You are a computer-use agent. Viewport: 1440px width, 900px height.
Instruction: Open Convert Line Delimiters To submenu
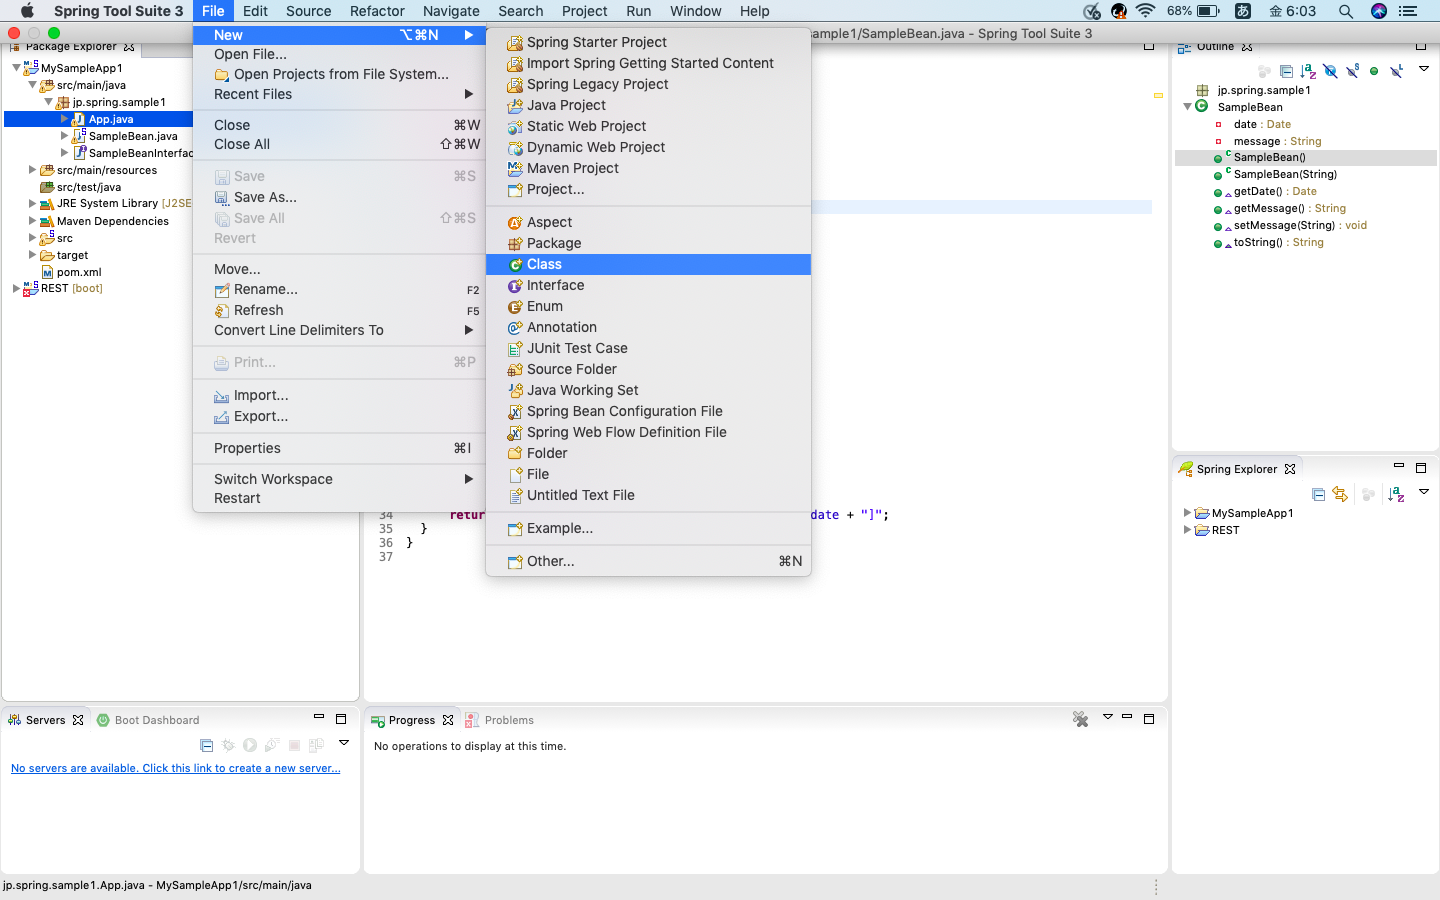339,330
